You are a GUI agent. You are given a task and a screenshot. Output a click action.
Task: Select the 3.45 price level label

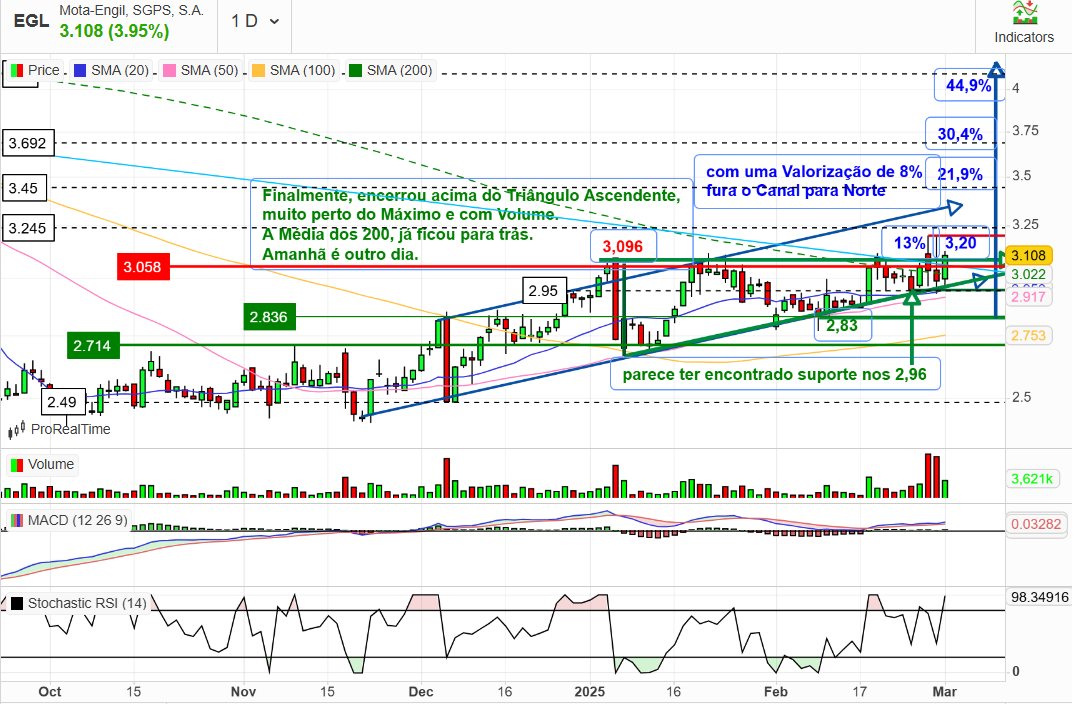24,188
